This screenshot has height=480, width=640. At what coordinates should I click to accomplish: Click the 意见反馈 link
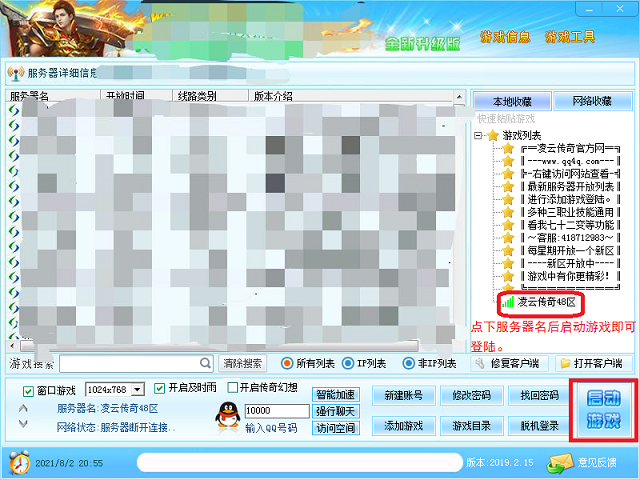(x=597, y=462)
